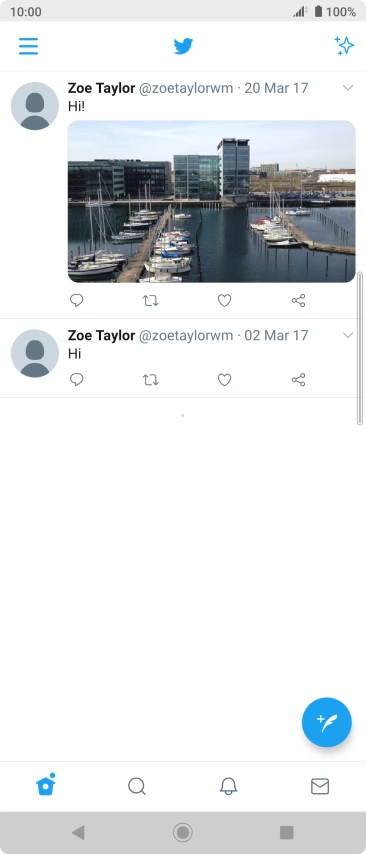Reply to the 20 Mar 17 tweet
366x854 pixels.
point(77,300)
